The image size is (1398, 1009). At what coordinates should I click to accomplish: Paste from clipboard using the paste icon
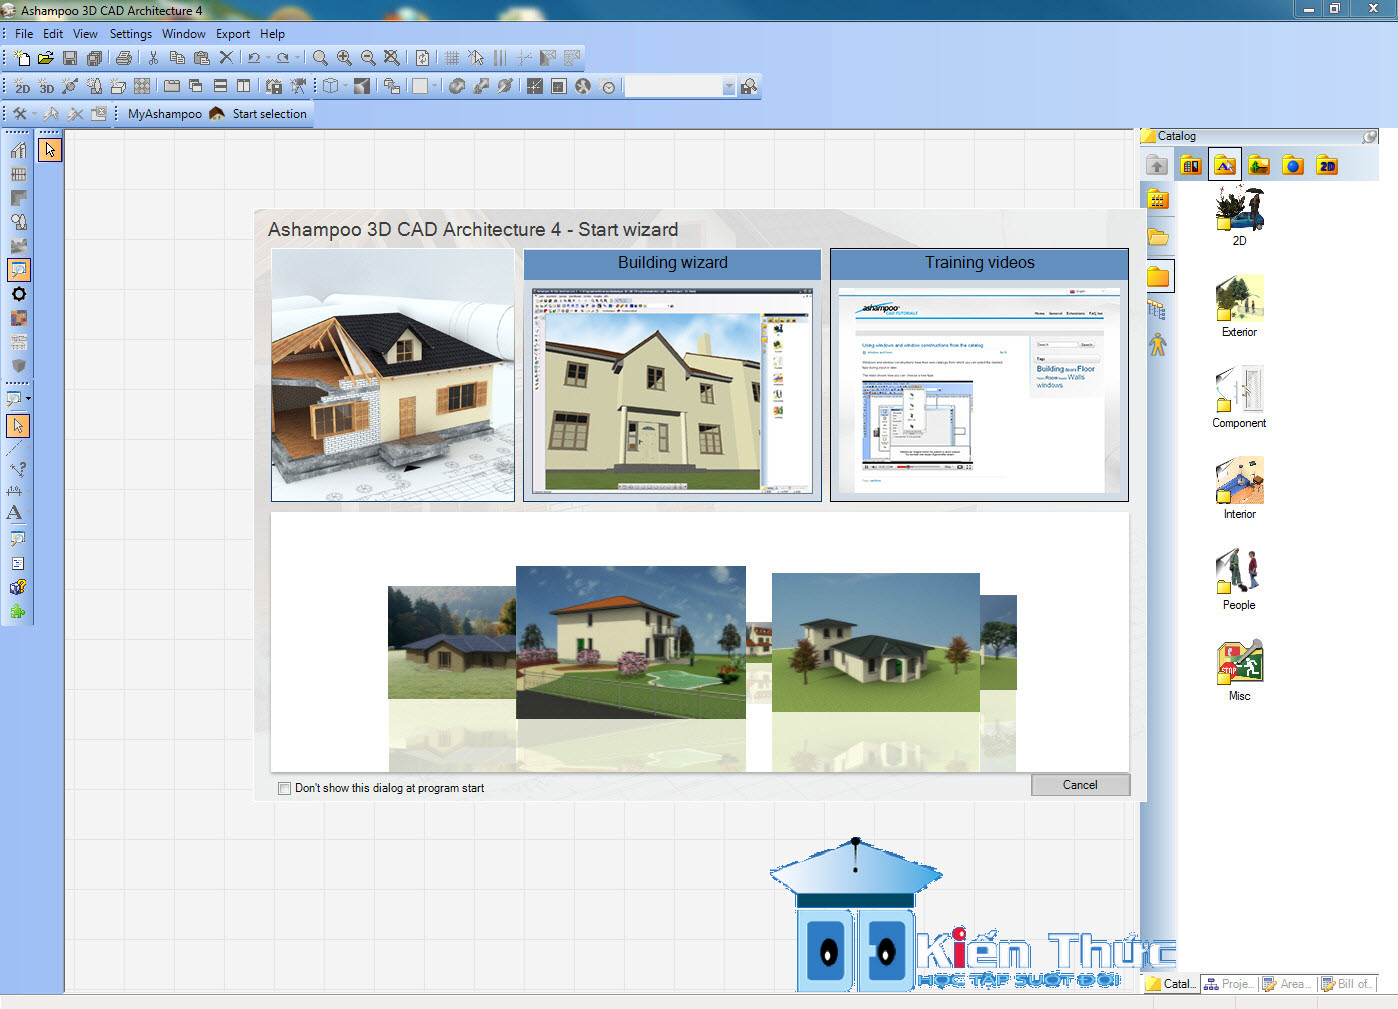[x=202, y=58]
